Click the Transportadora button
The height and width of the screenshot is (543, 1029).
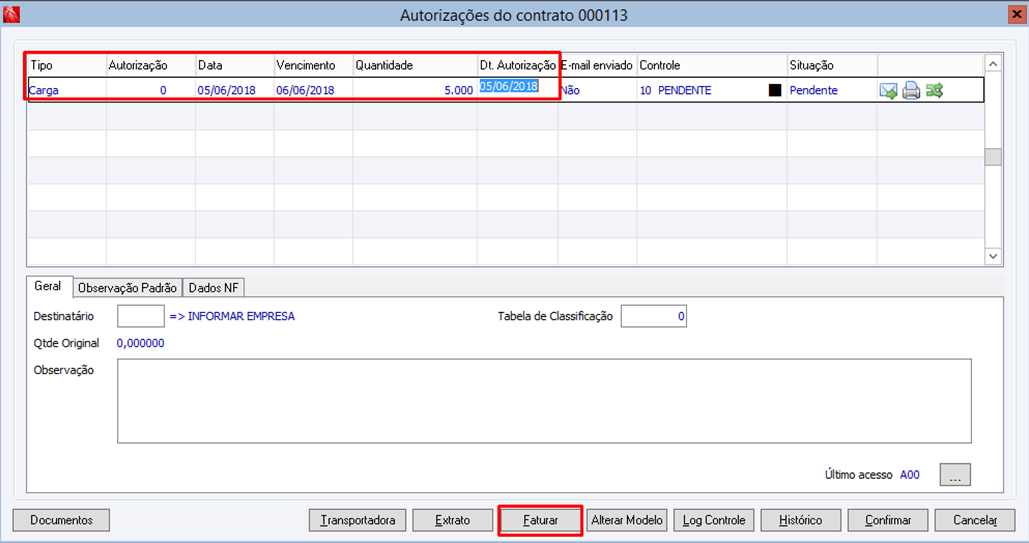click(x=358, y=520)
